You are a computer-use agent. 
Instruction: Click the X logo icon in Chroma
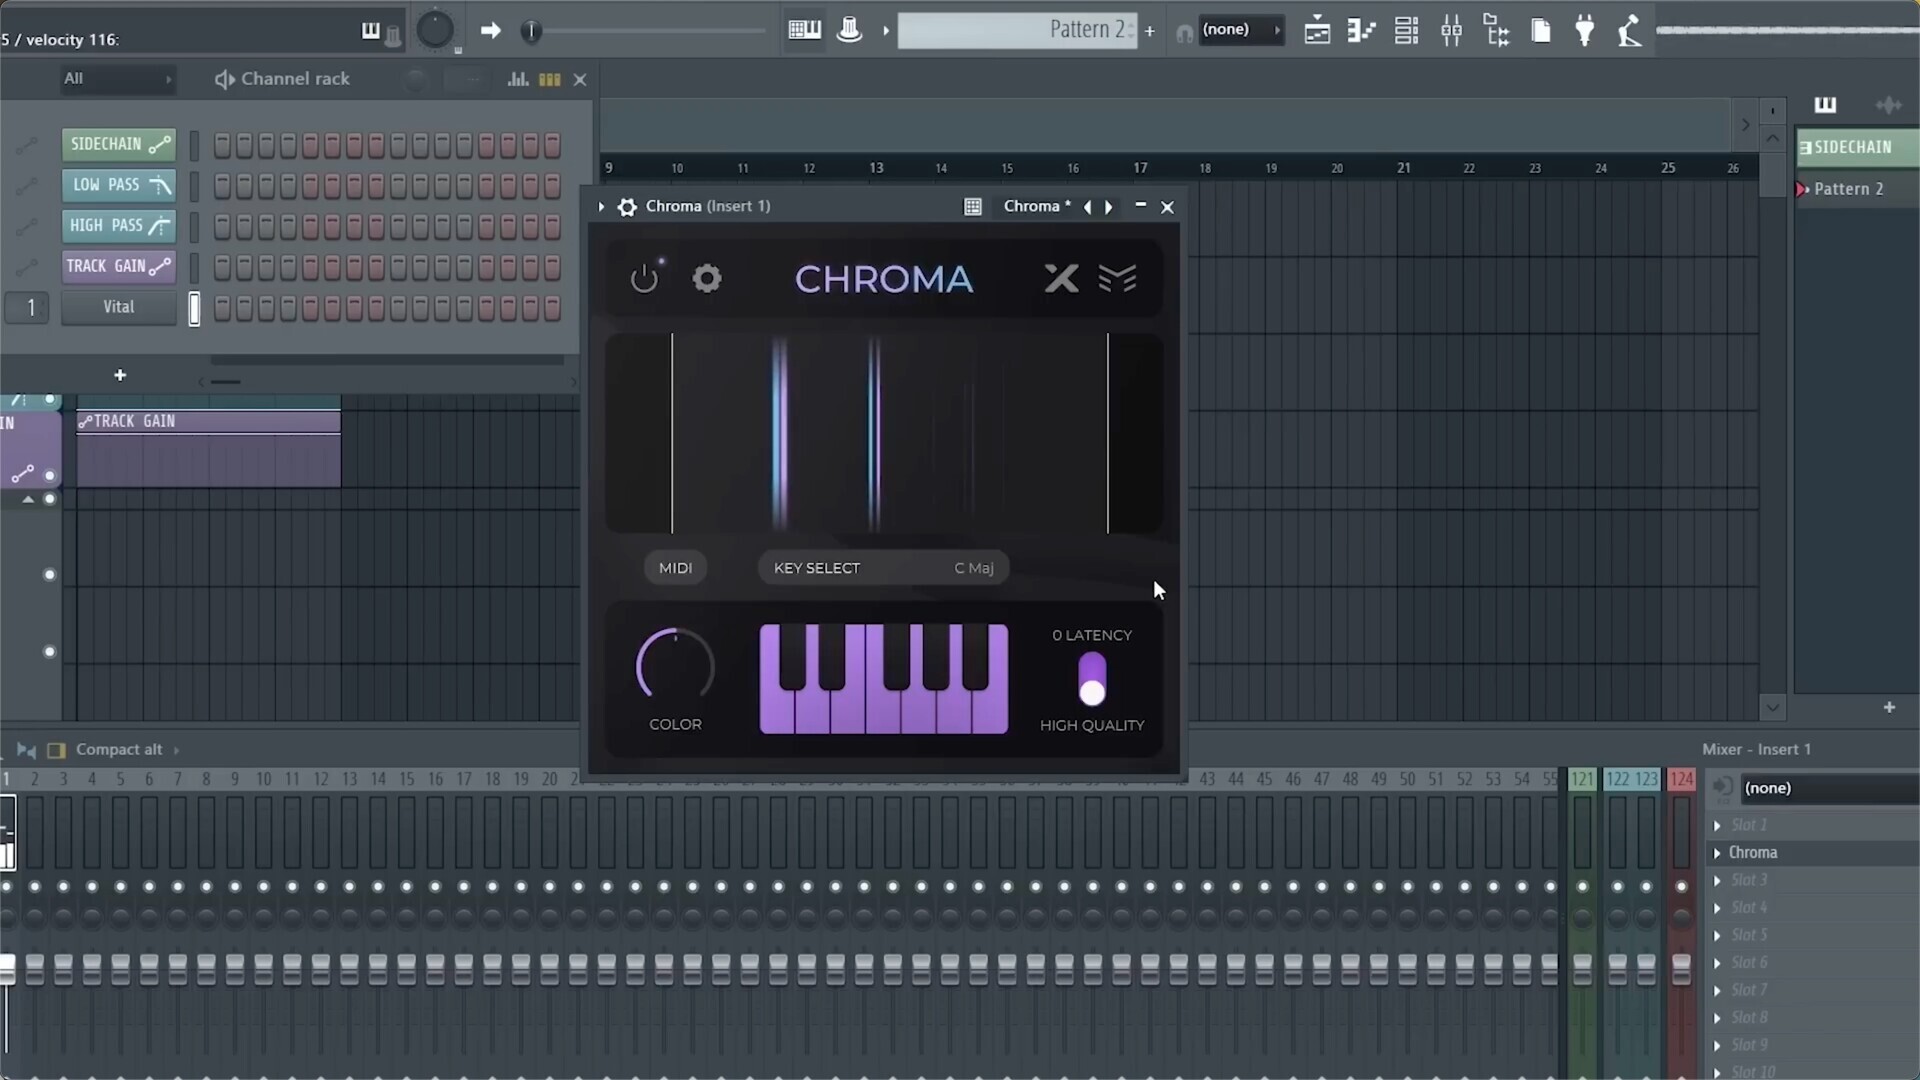(x=1061, y=278)
